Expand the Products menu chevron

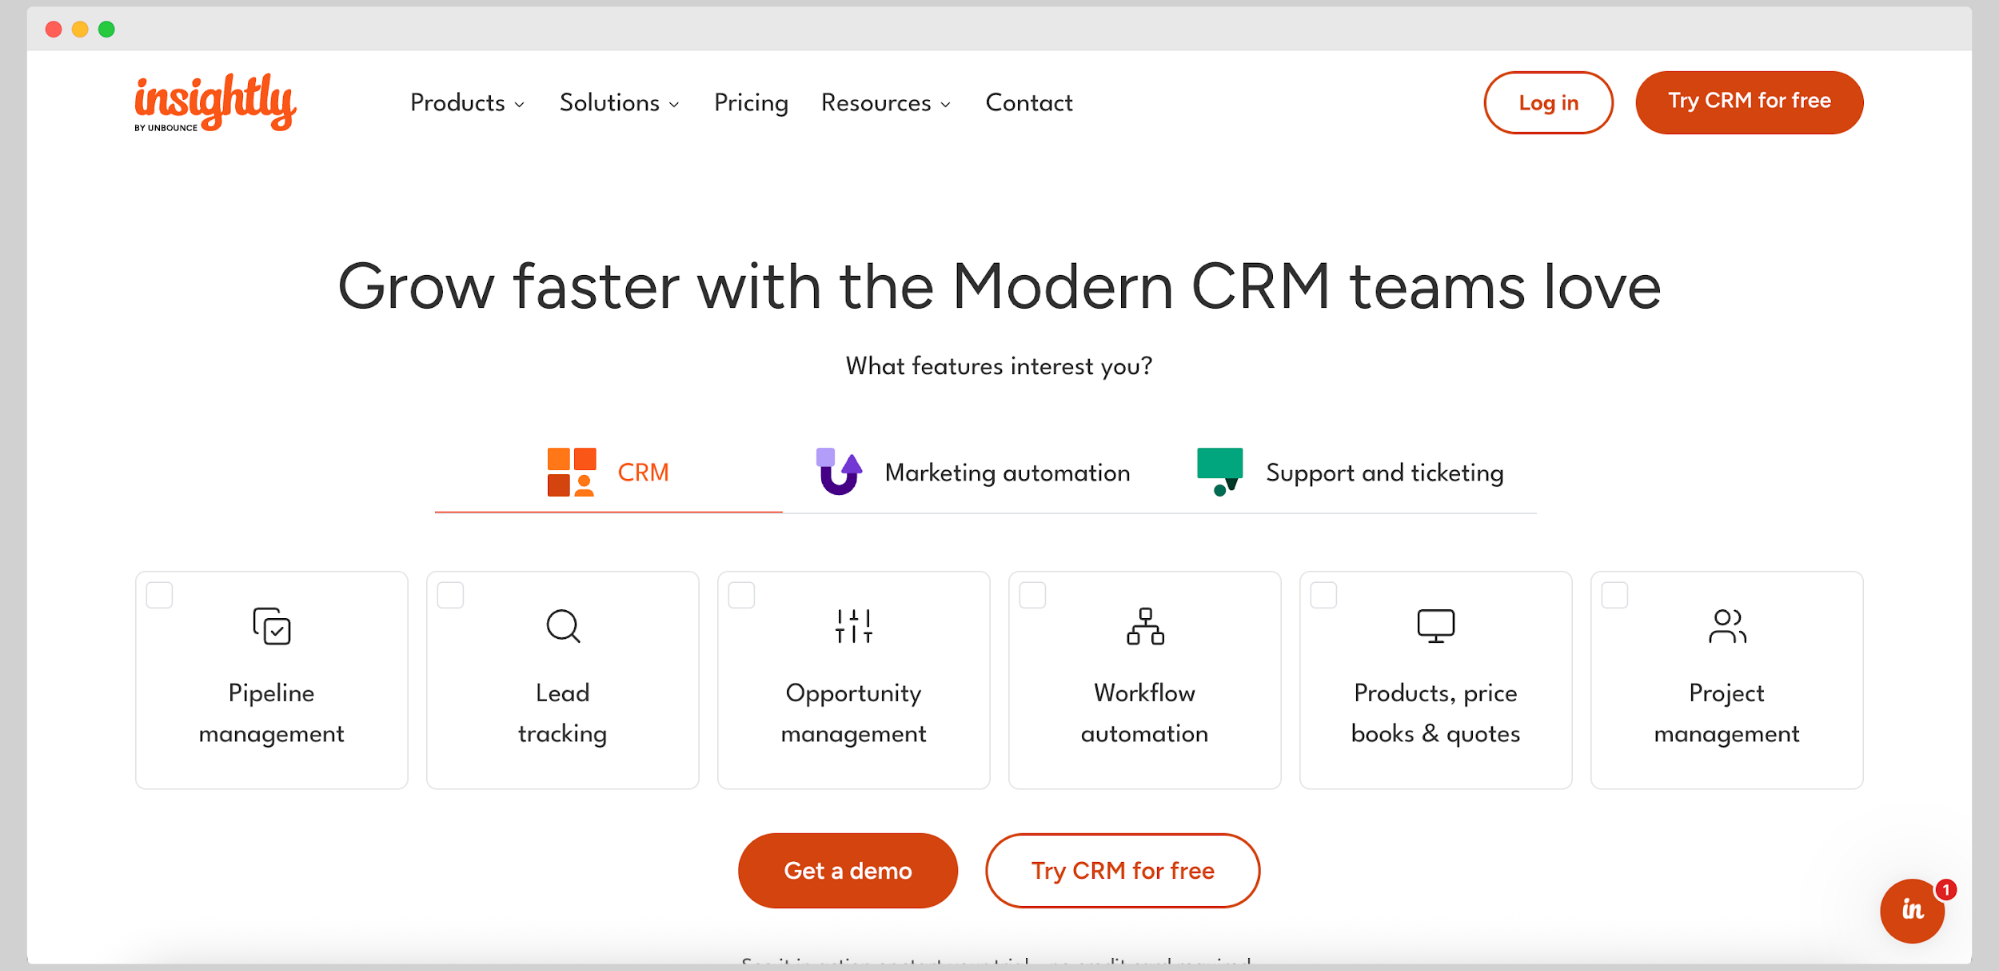click(x=520, y=105)
